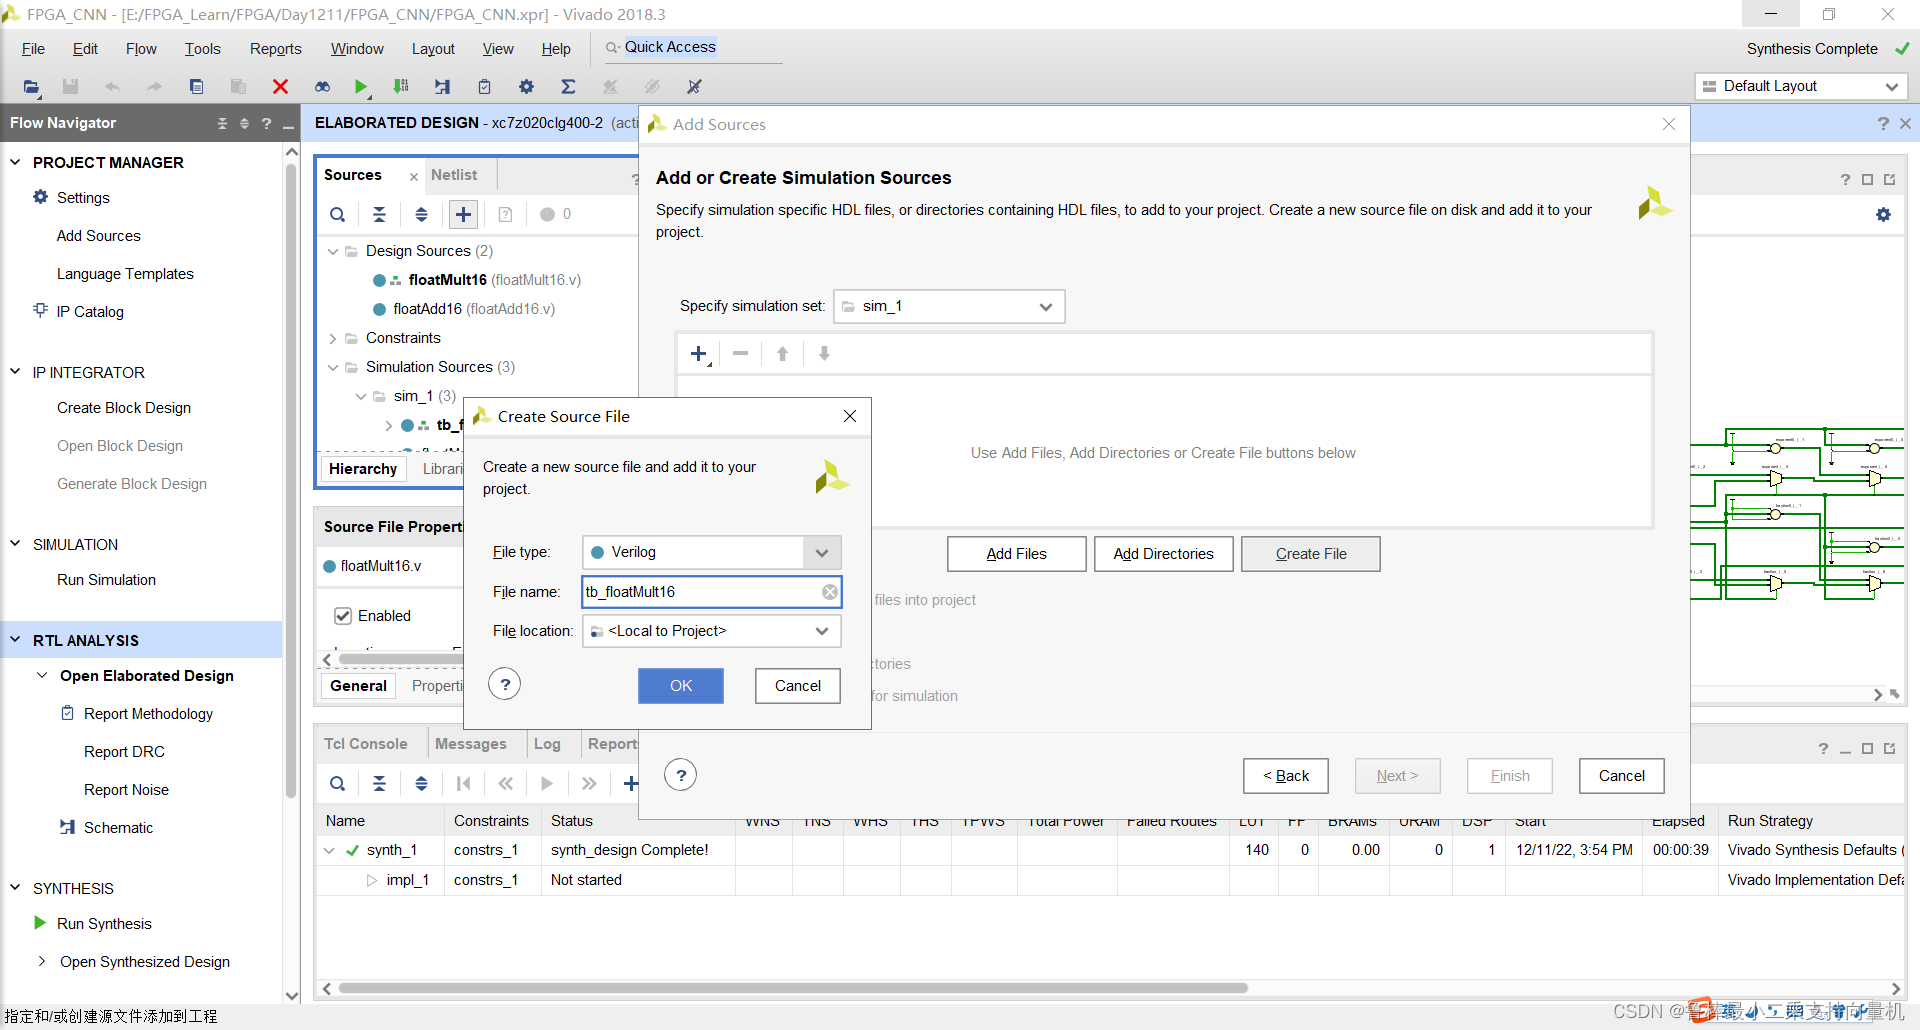
Task: Click the move up arrow in Add Sources file list
Action: 782,354
